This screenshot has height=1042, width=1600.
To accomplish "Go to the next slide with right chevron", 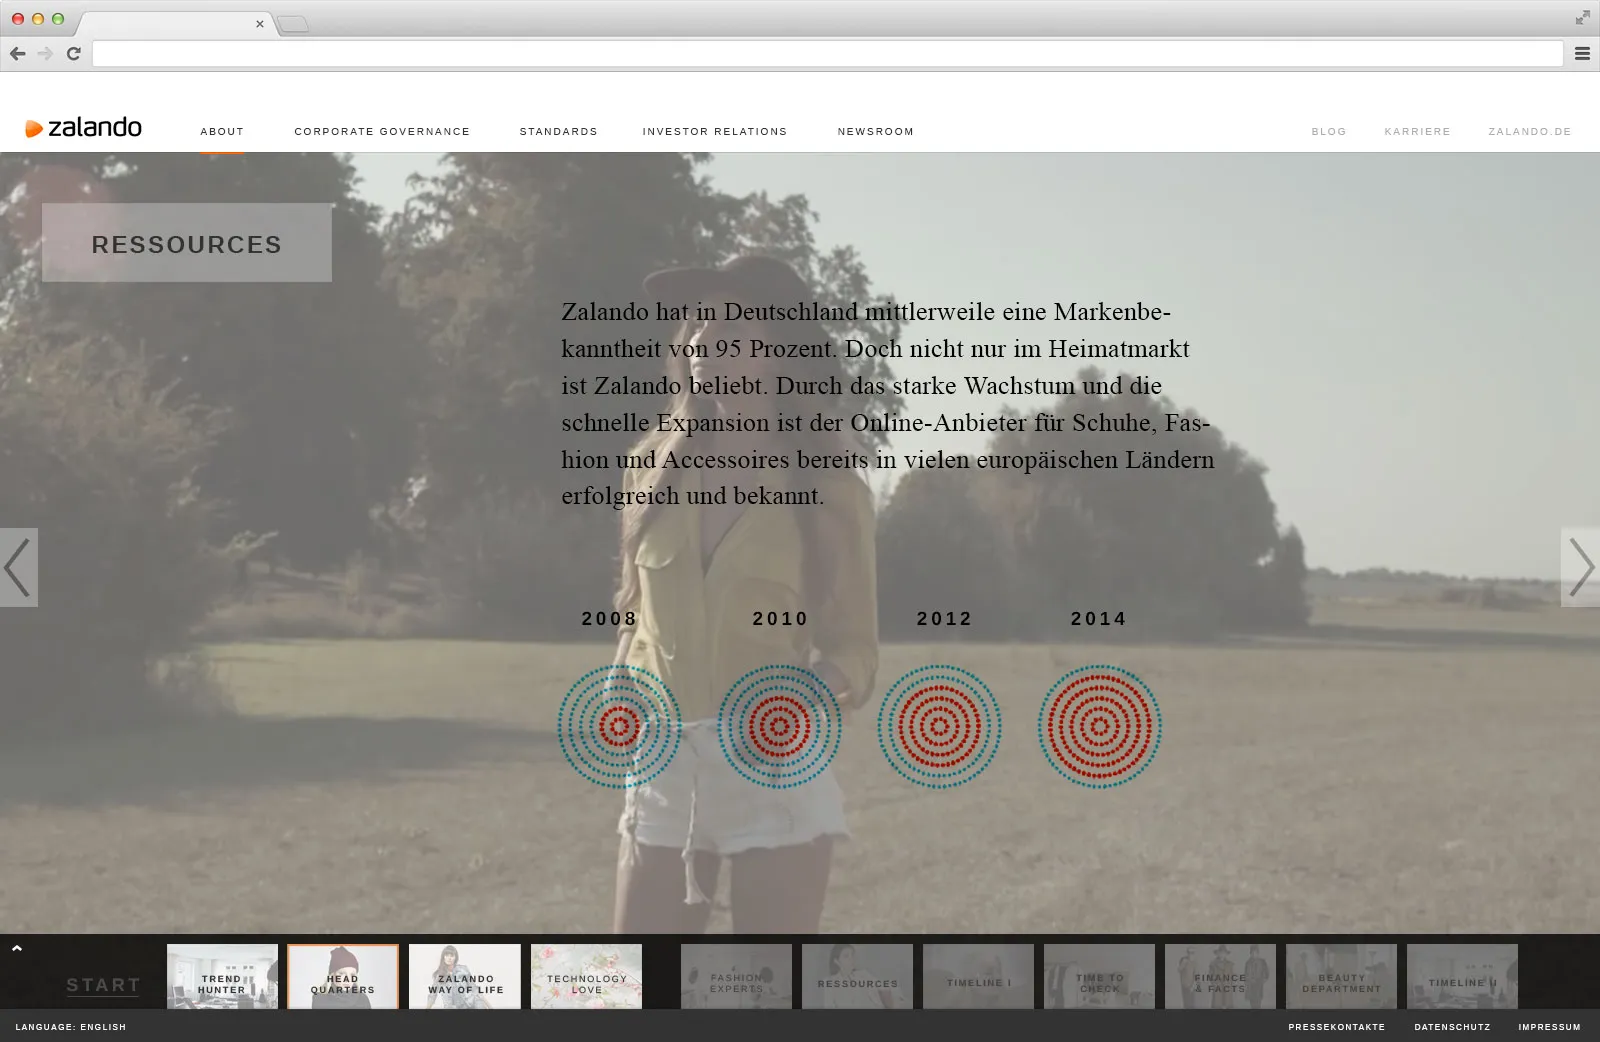I will click(x=1581, y=567).
